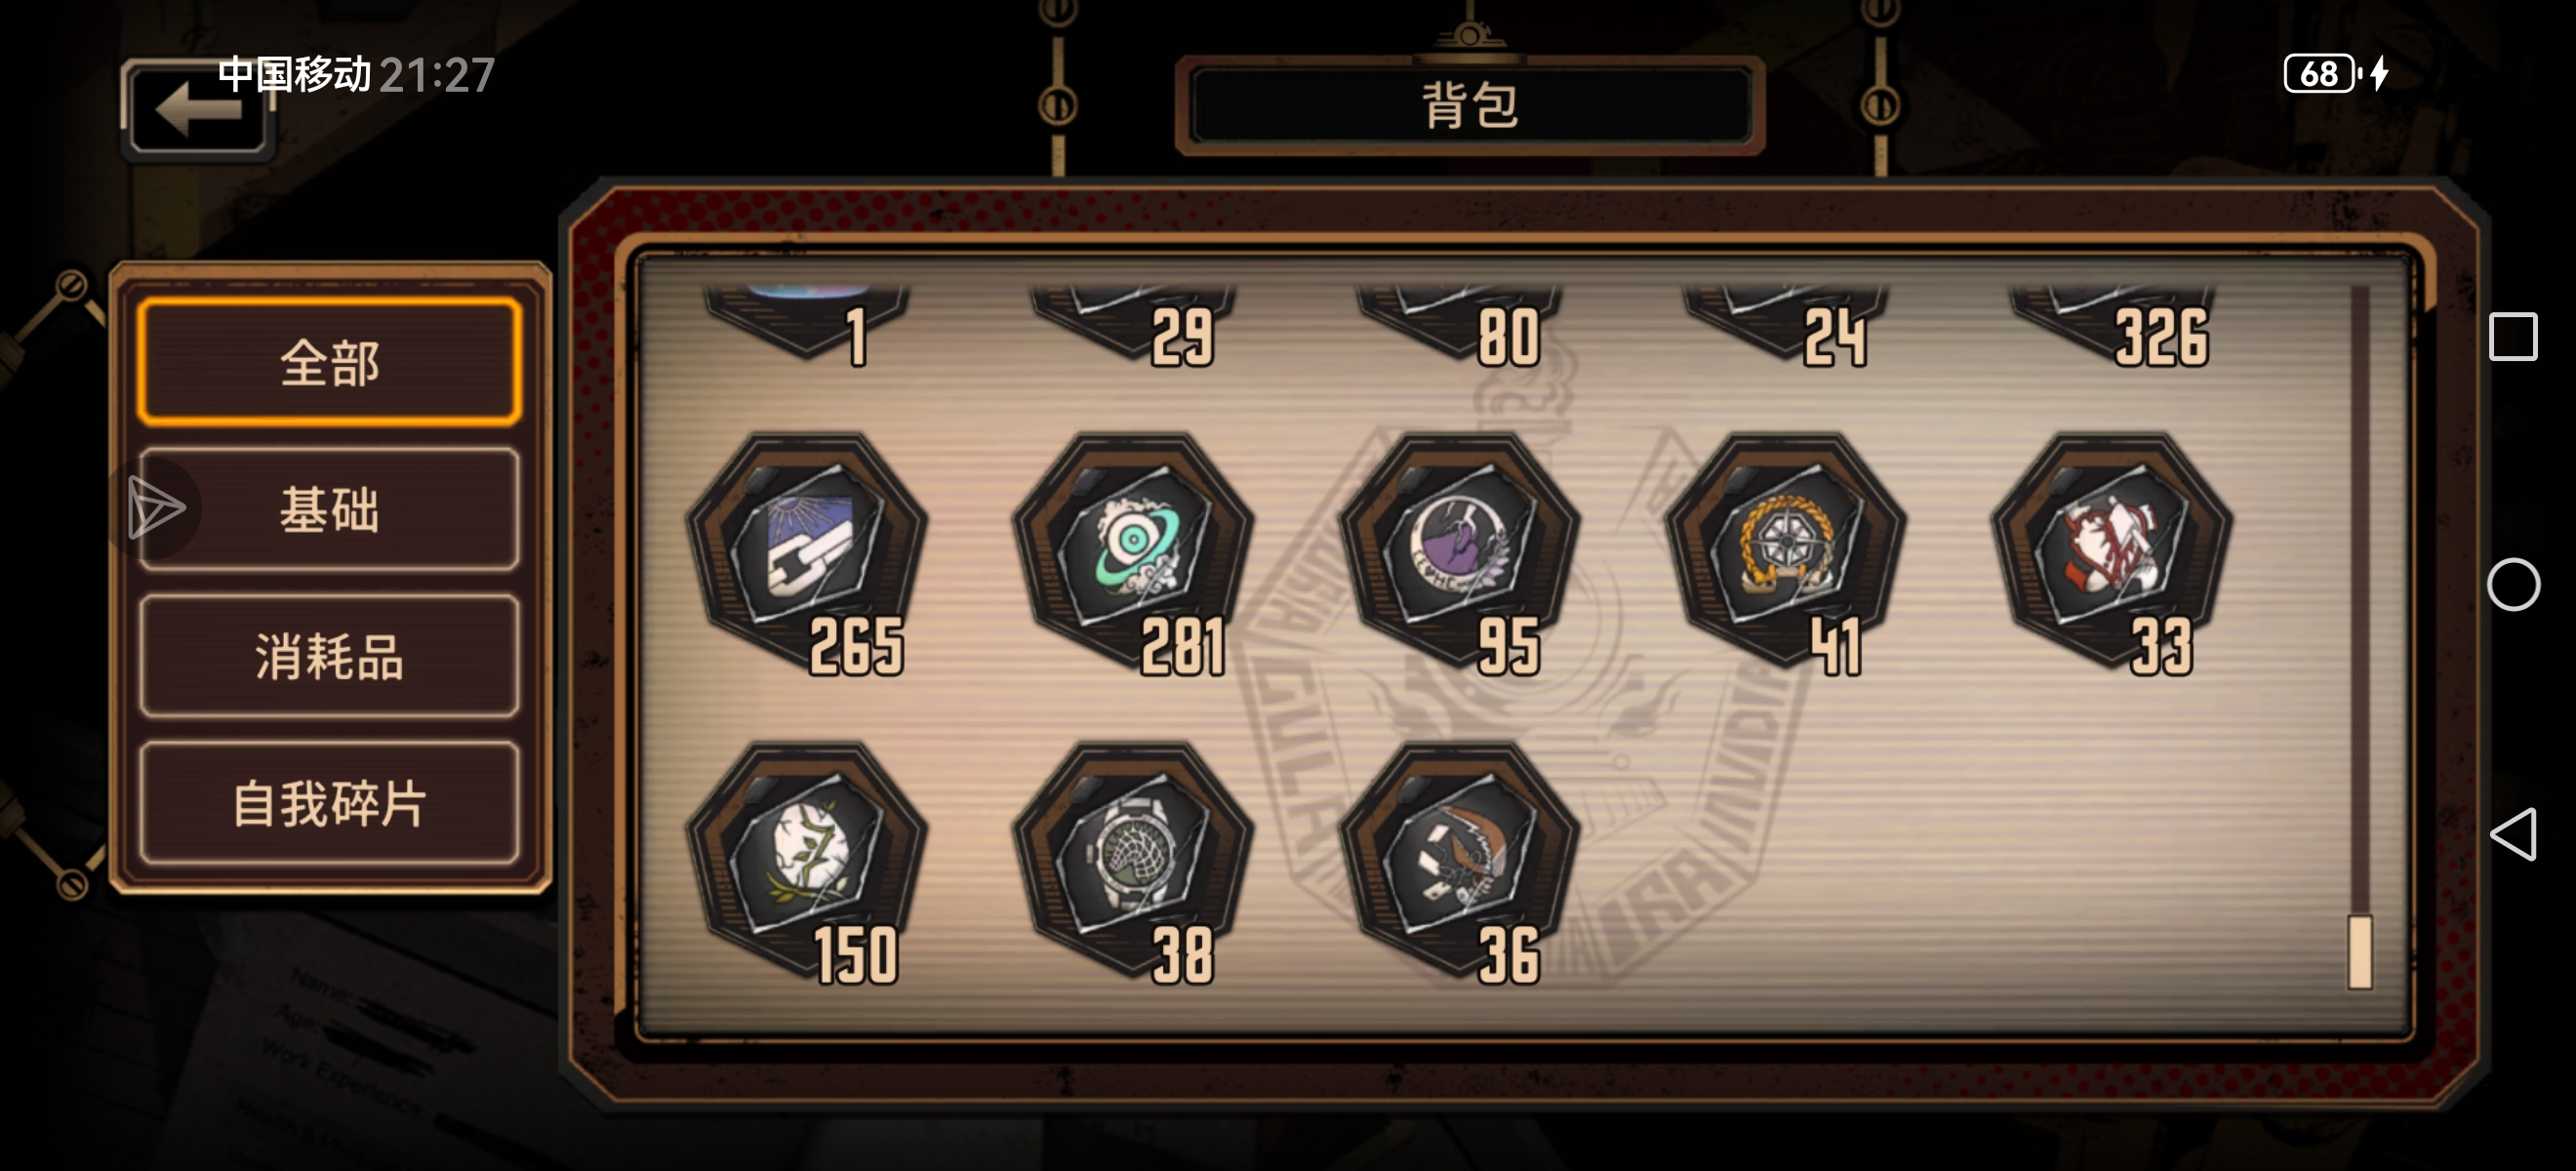The height and width of the screenshot is (1171, 2576).
Task: Select partially visible item with count 326
Action: (2112, 325)
